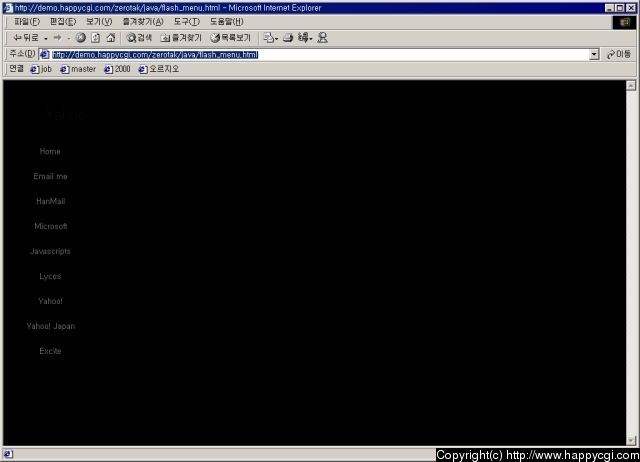Open the job links bar shortcut
The image size is (640, 462).
[x=41, y=69]
